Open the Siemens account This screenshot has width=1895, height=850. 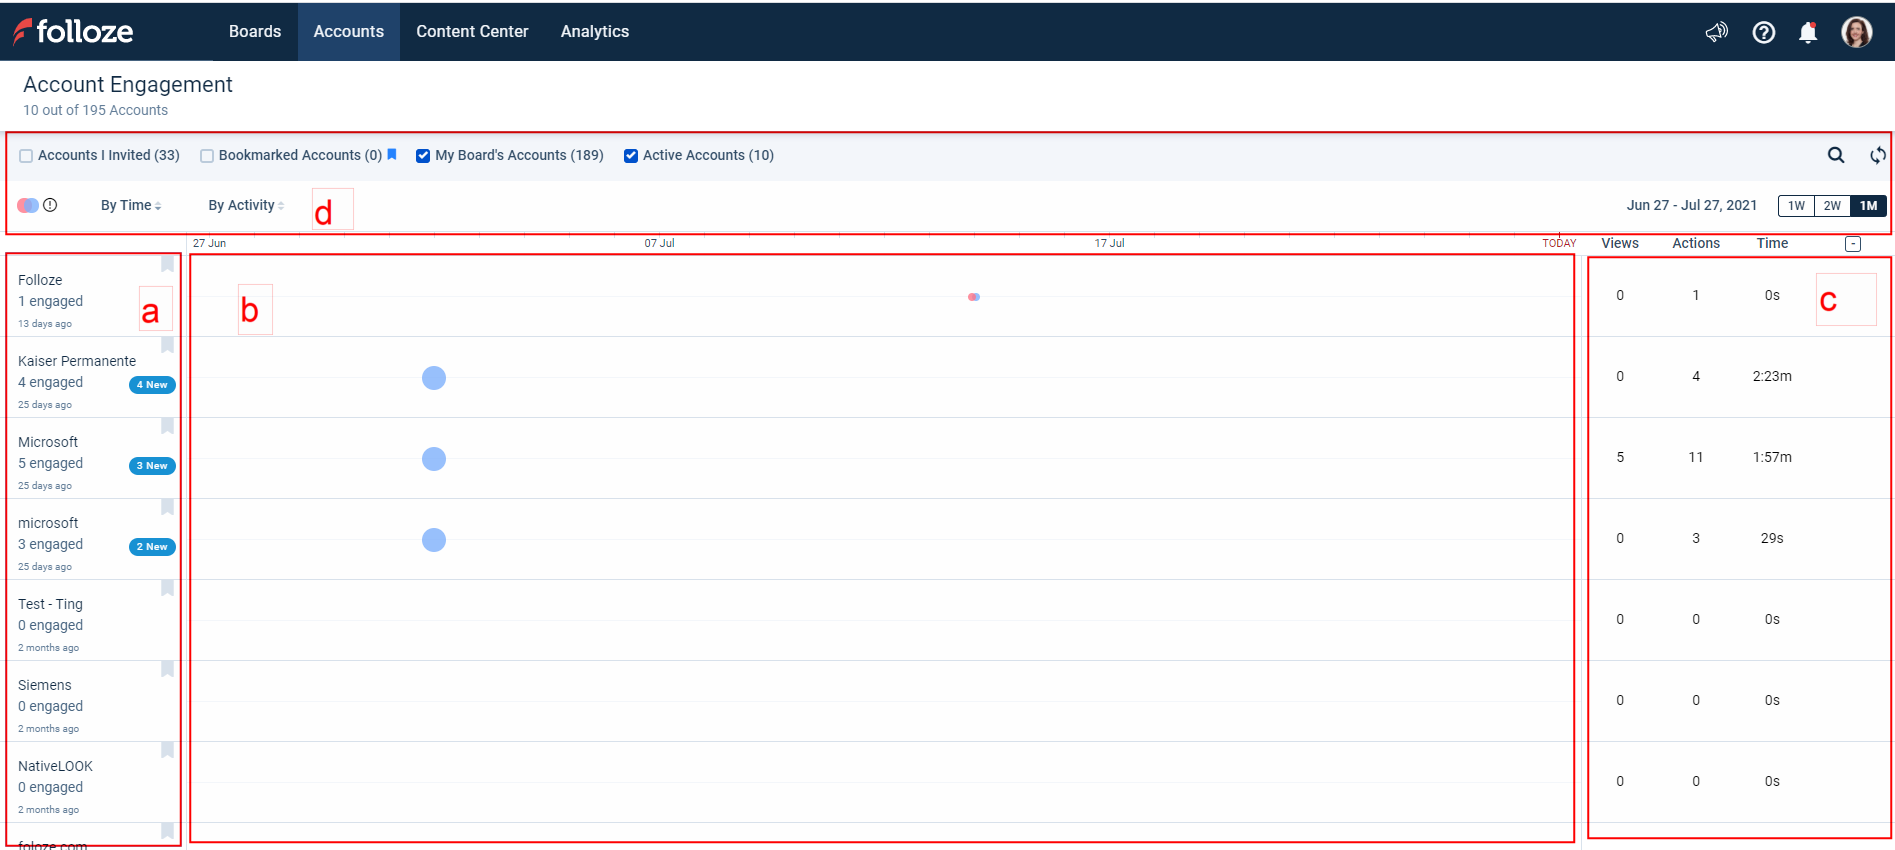point(45,685)
